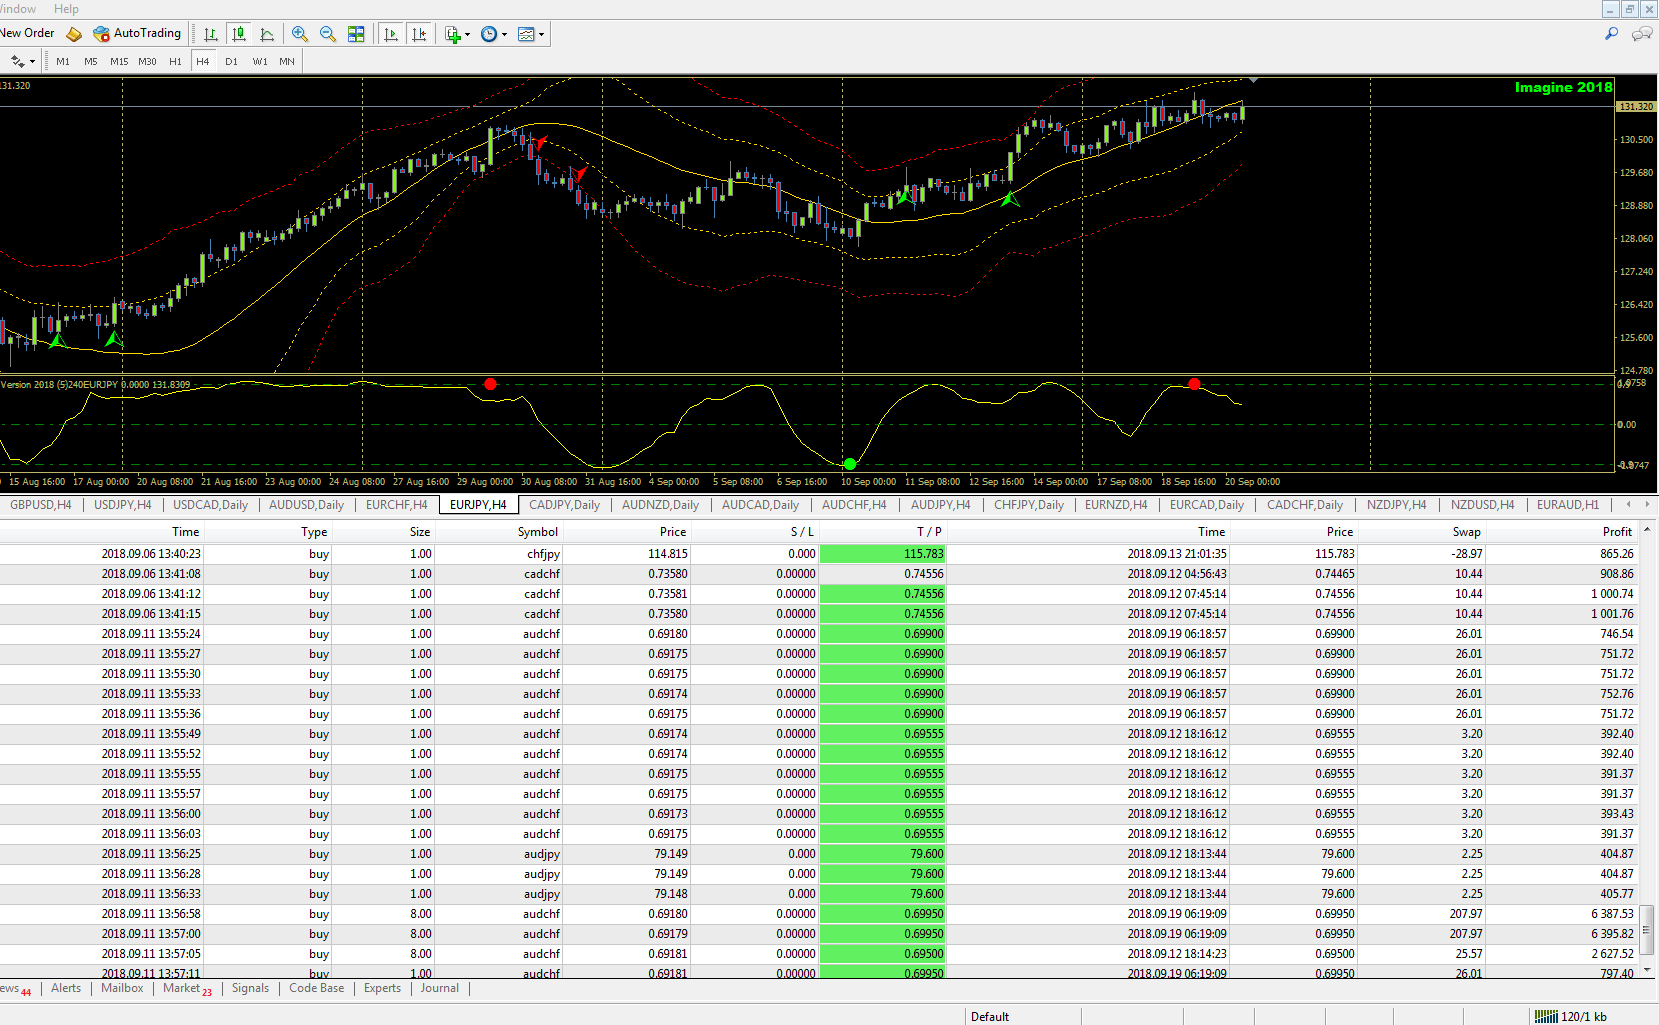Open the Mailbox terminal tab

(x=122, y=988)
